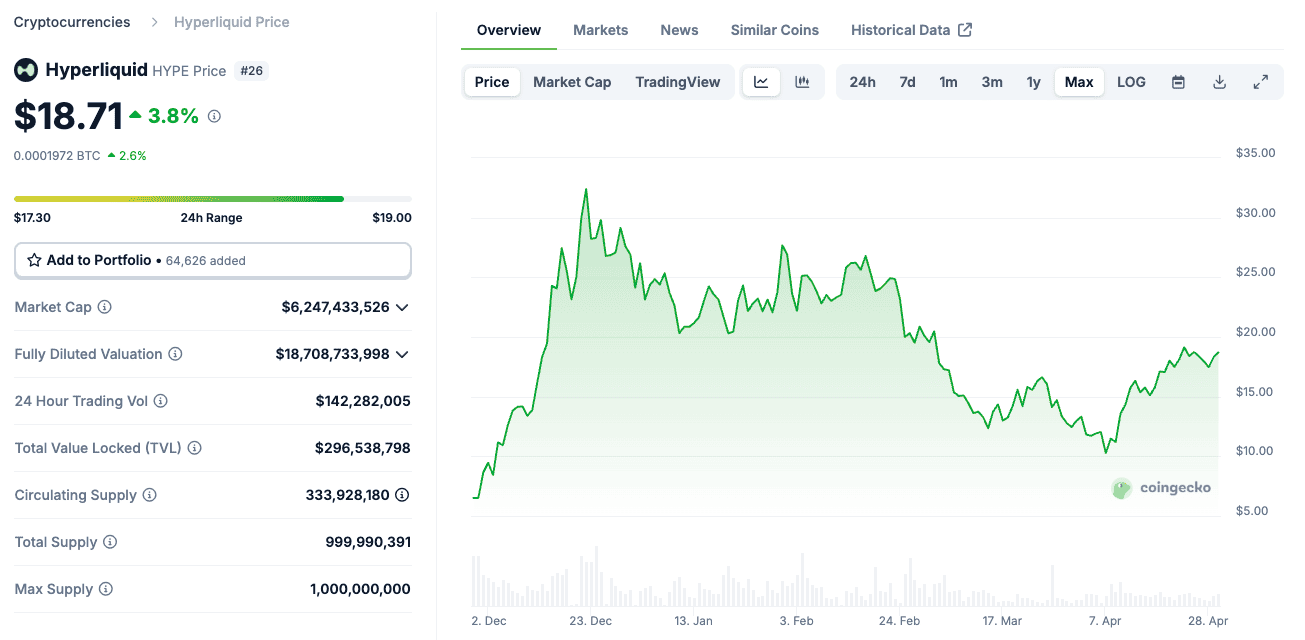Expand chart to fullscreen

pyautogui.click(x=1261, y=82)
